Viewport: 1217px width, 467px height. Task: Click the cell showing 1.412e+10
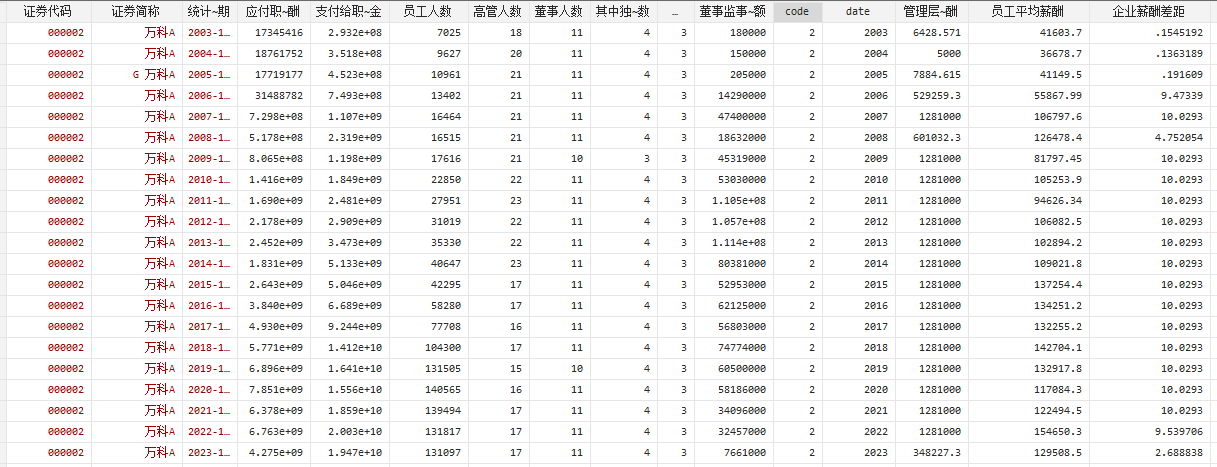coord(348,348)
